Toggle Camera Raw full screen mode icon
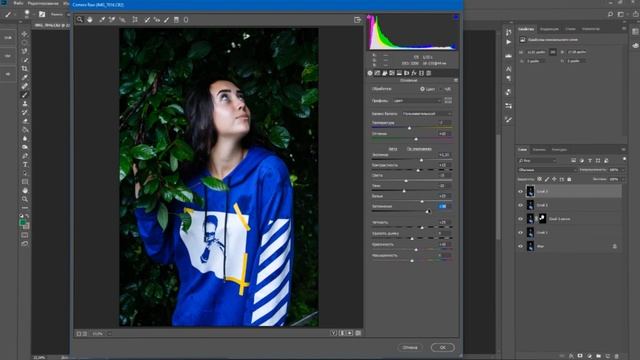This screenshot has width=640, height=360. [358, 20]
